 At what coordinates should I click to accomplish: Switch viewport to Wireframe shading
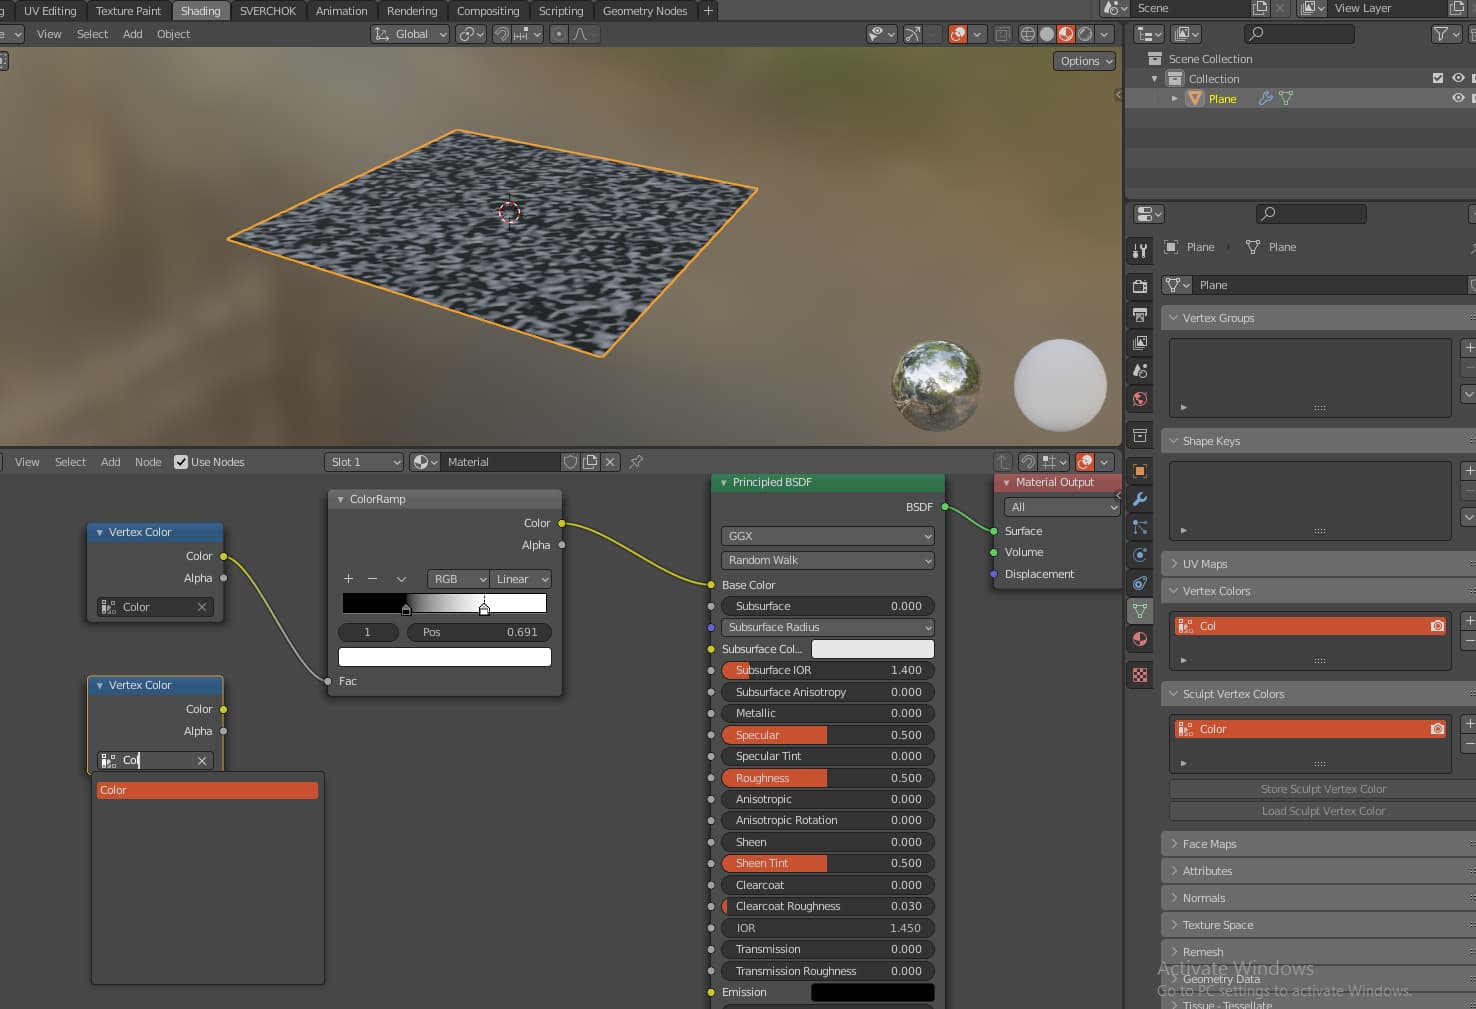click(x=1027, y=34)
